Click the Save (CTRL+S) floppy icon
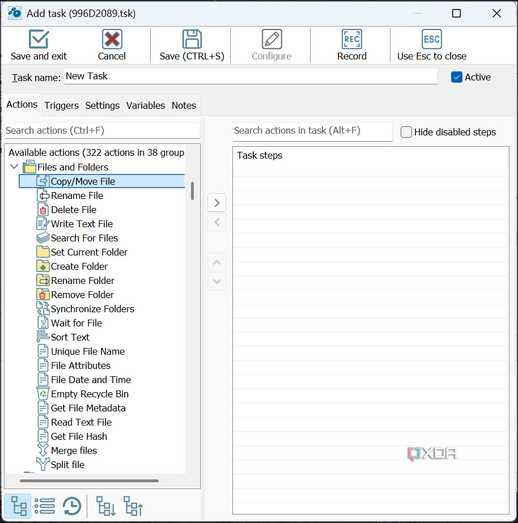Image resolution: width=518 pixels, height=523 pixels. pos(192,39)
